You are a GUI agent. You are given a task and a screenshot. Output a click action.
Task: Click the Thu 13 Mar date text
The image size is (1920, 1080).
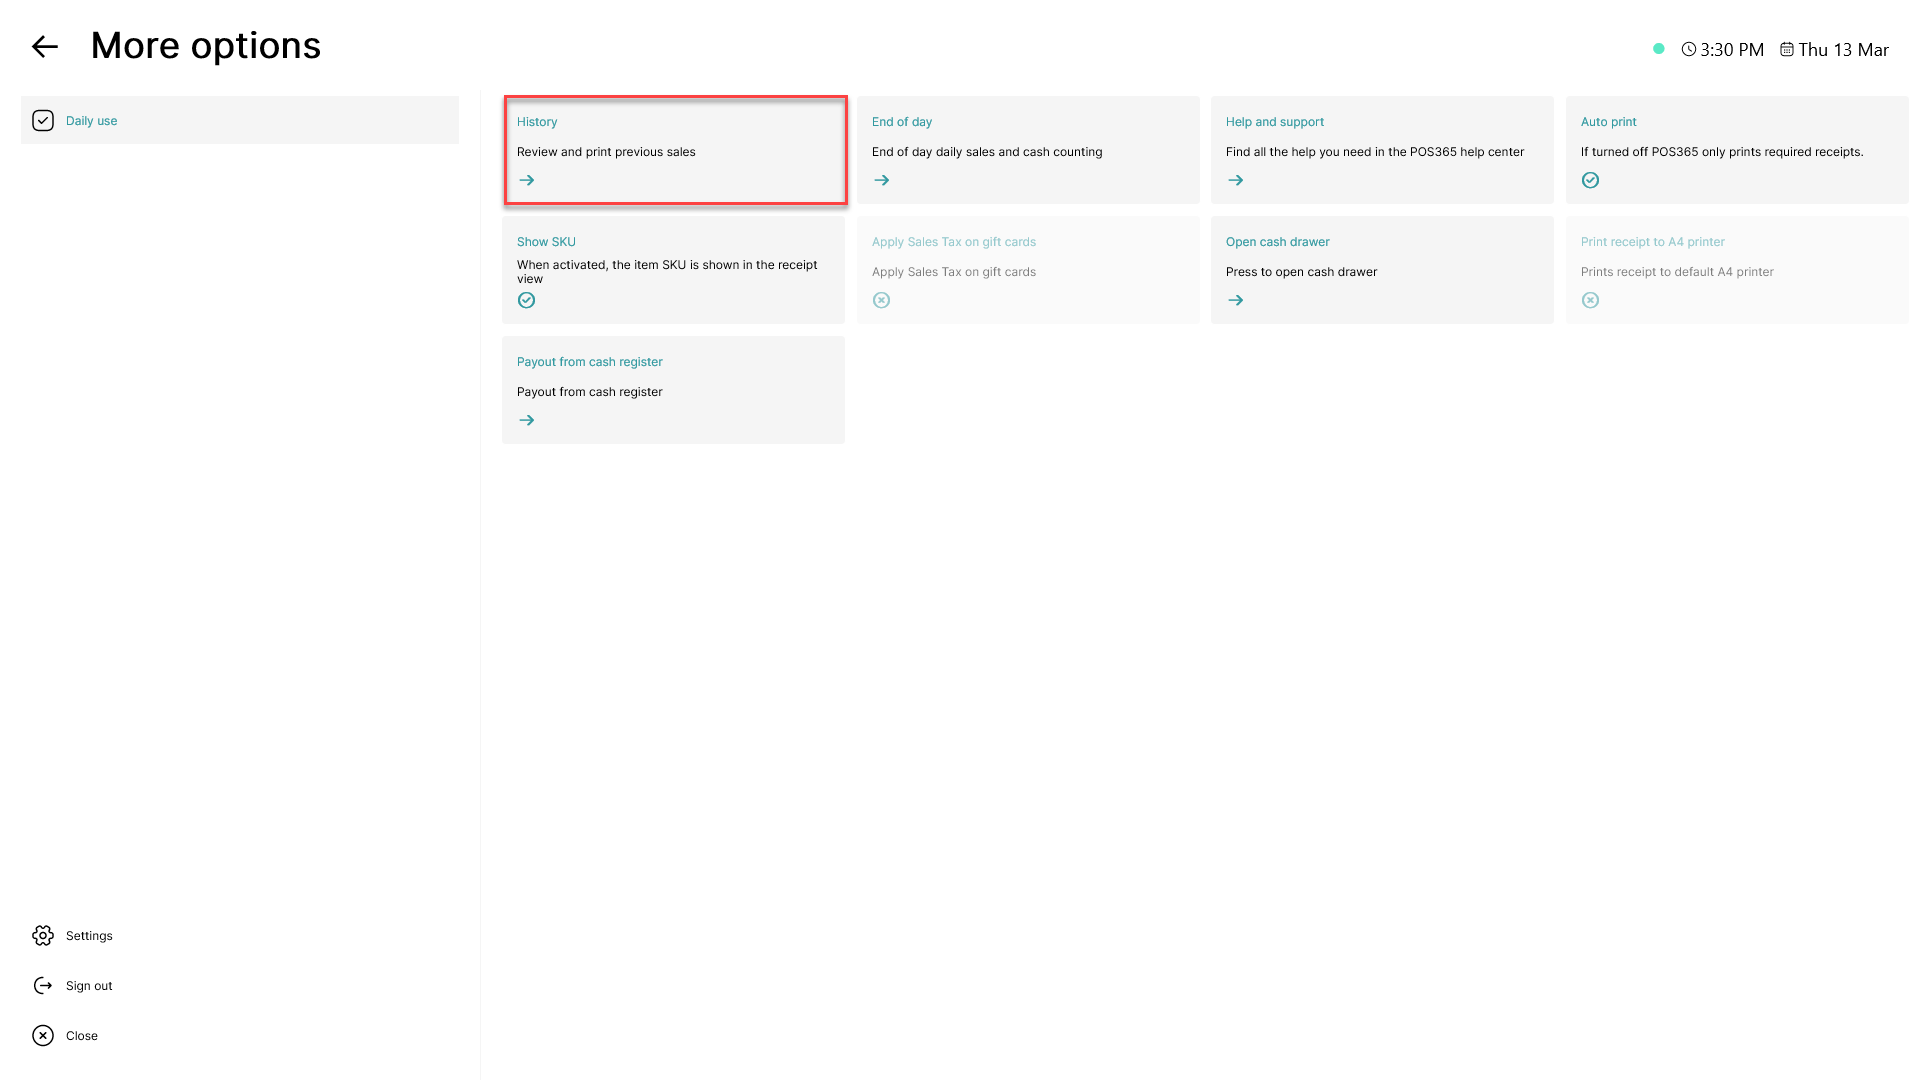[1843, 50]
